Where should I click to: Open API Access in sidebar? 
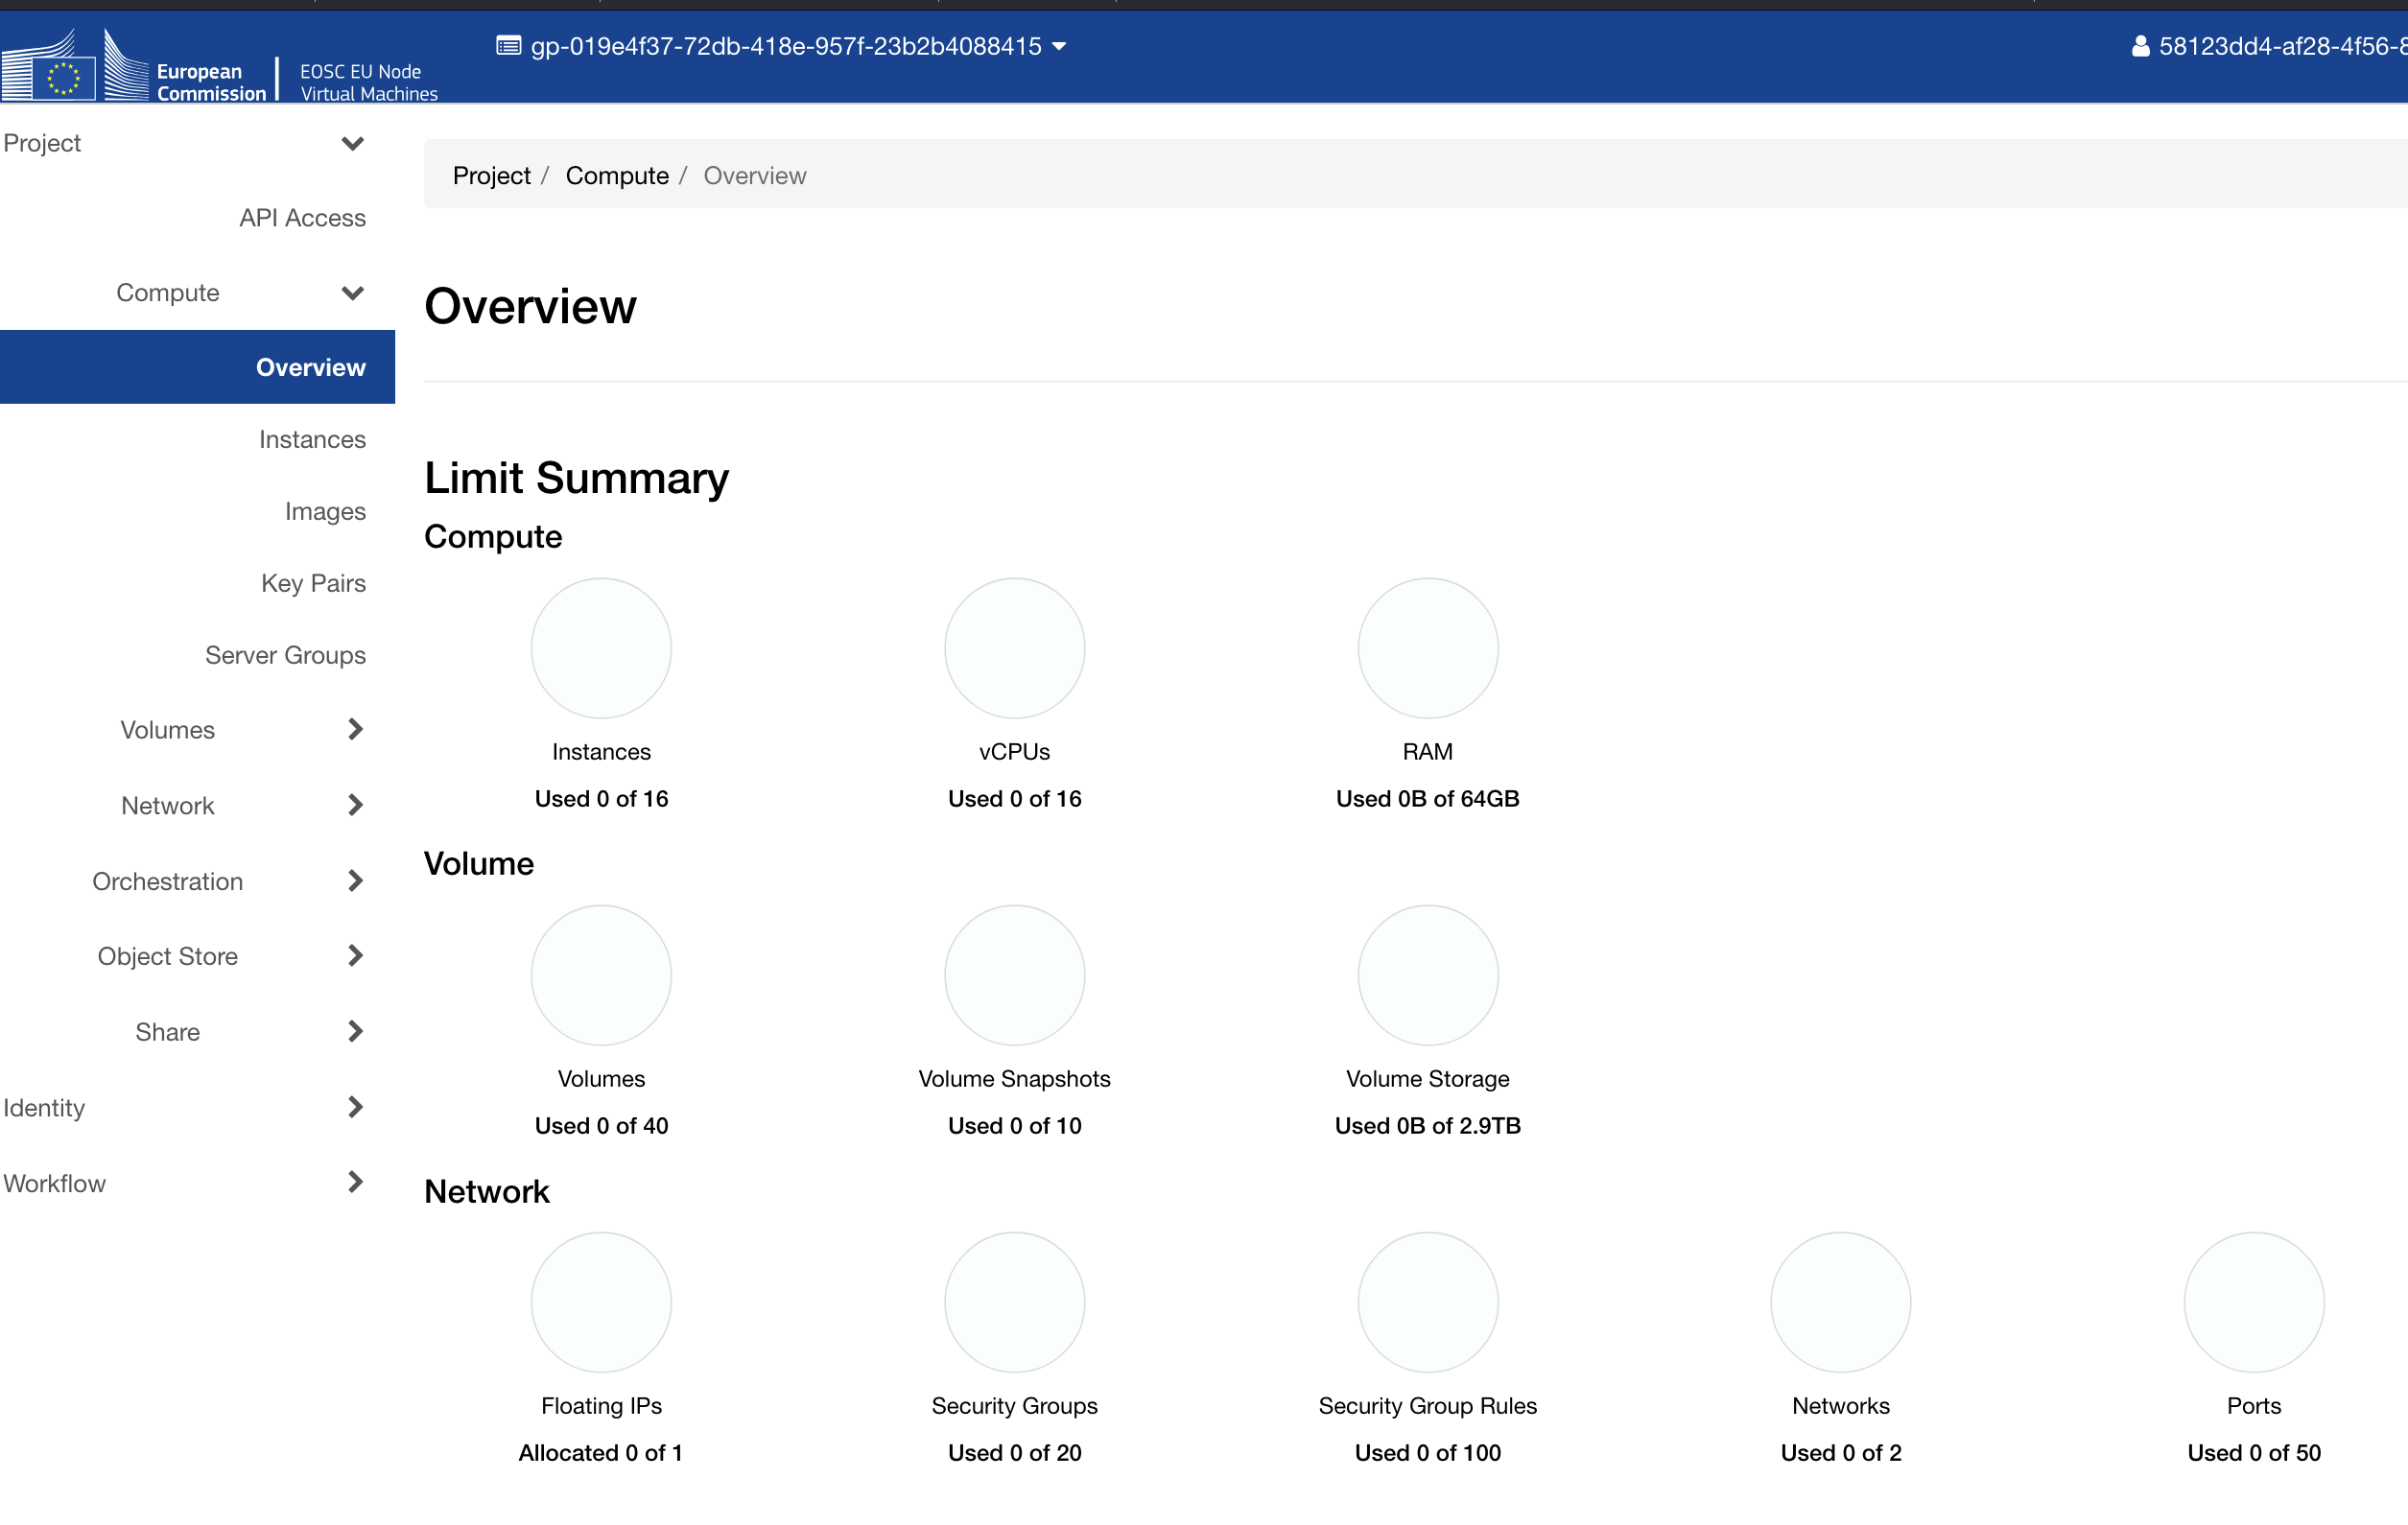[302, 218]
